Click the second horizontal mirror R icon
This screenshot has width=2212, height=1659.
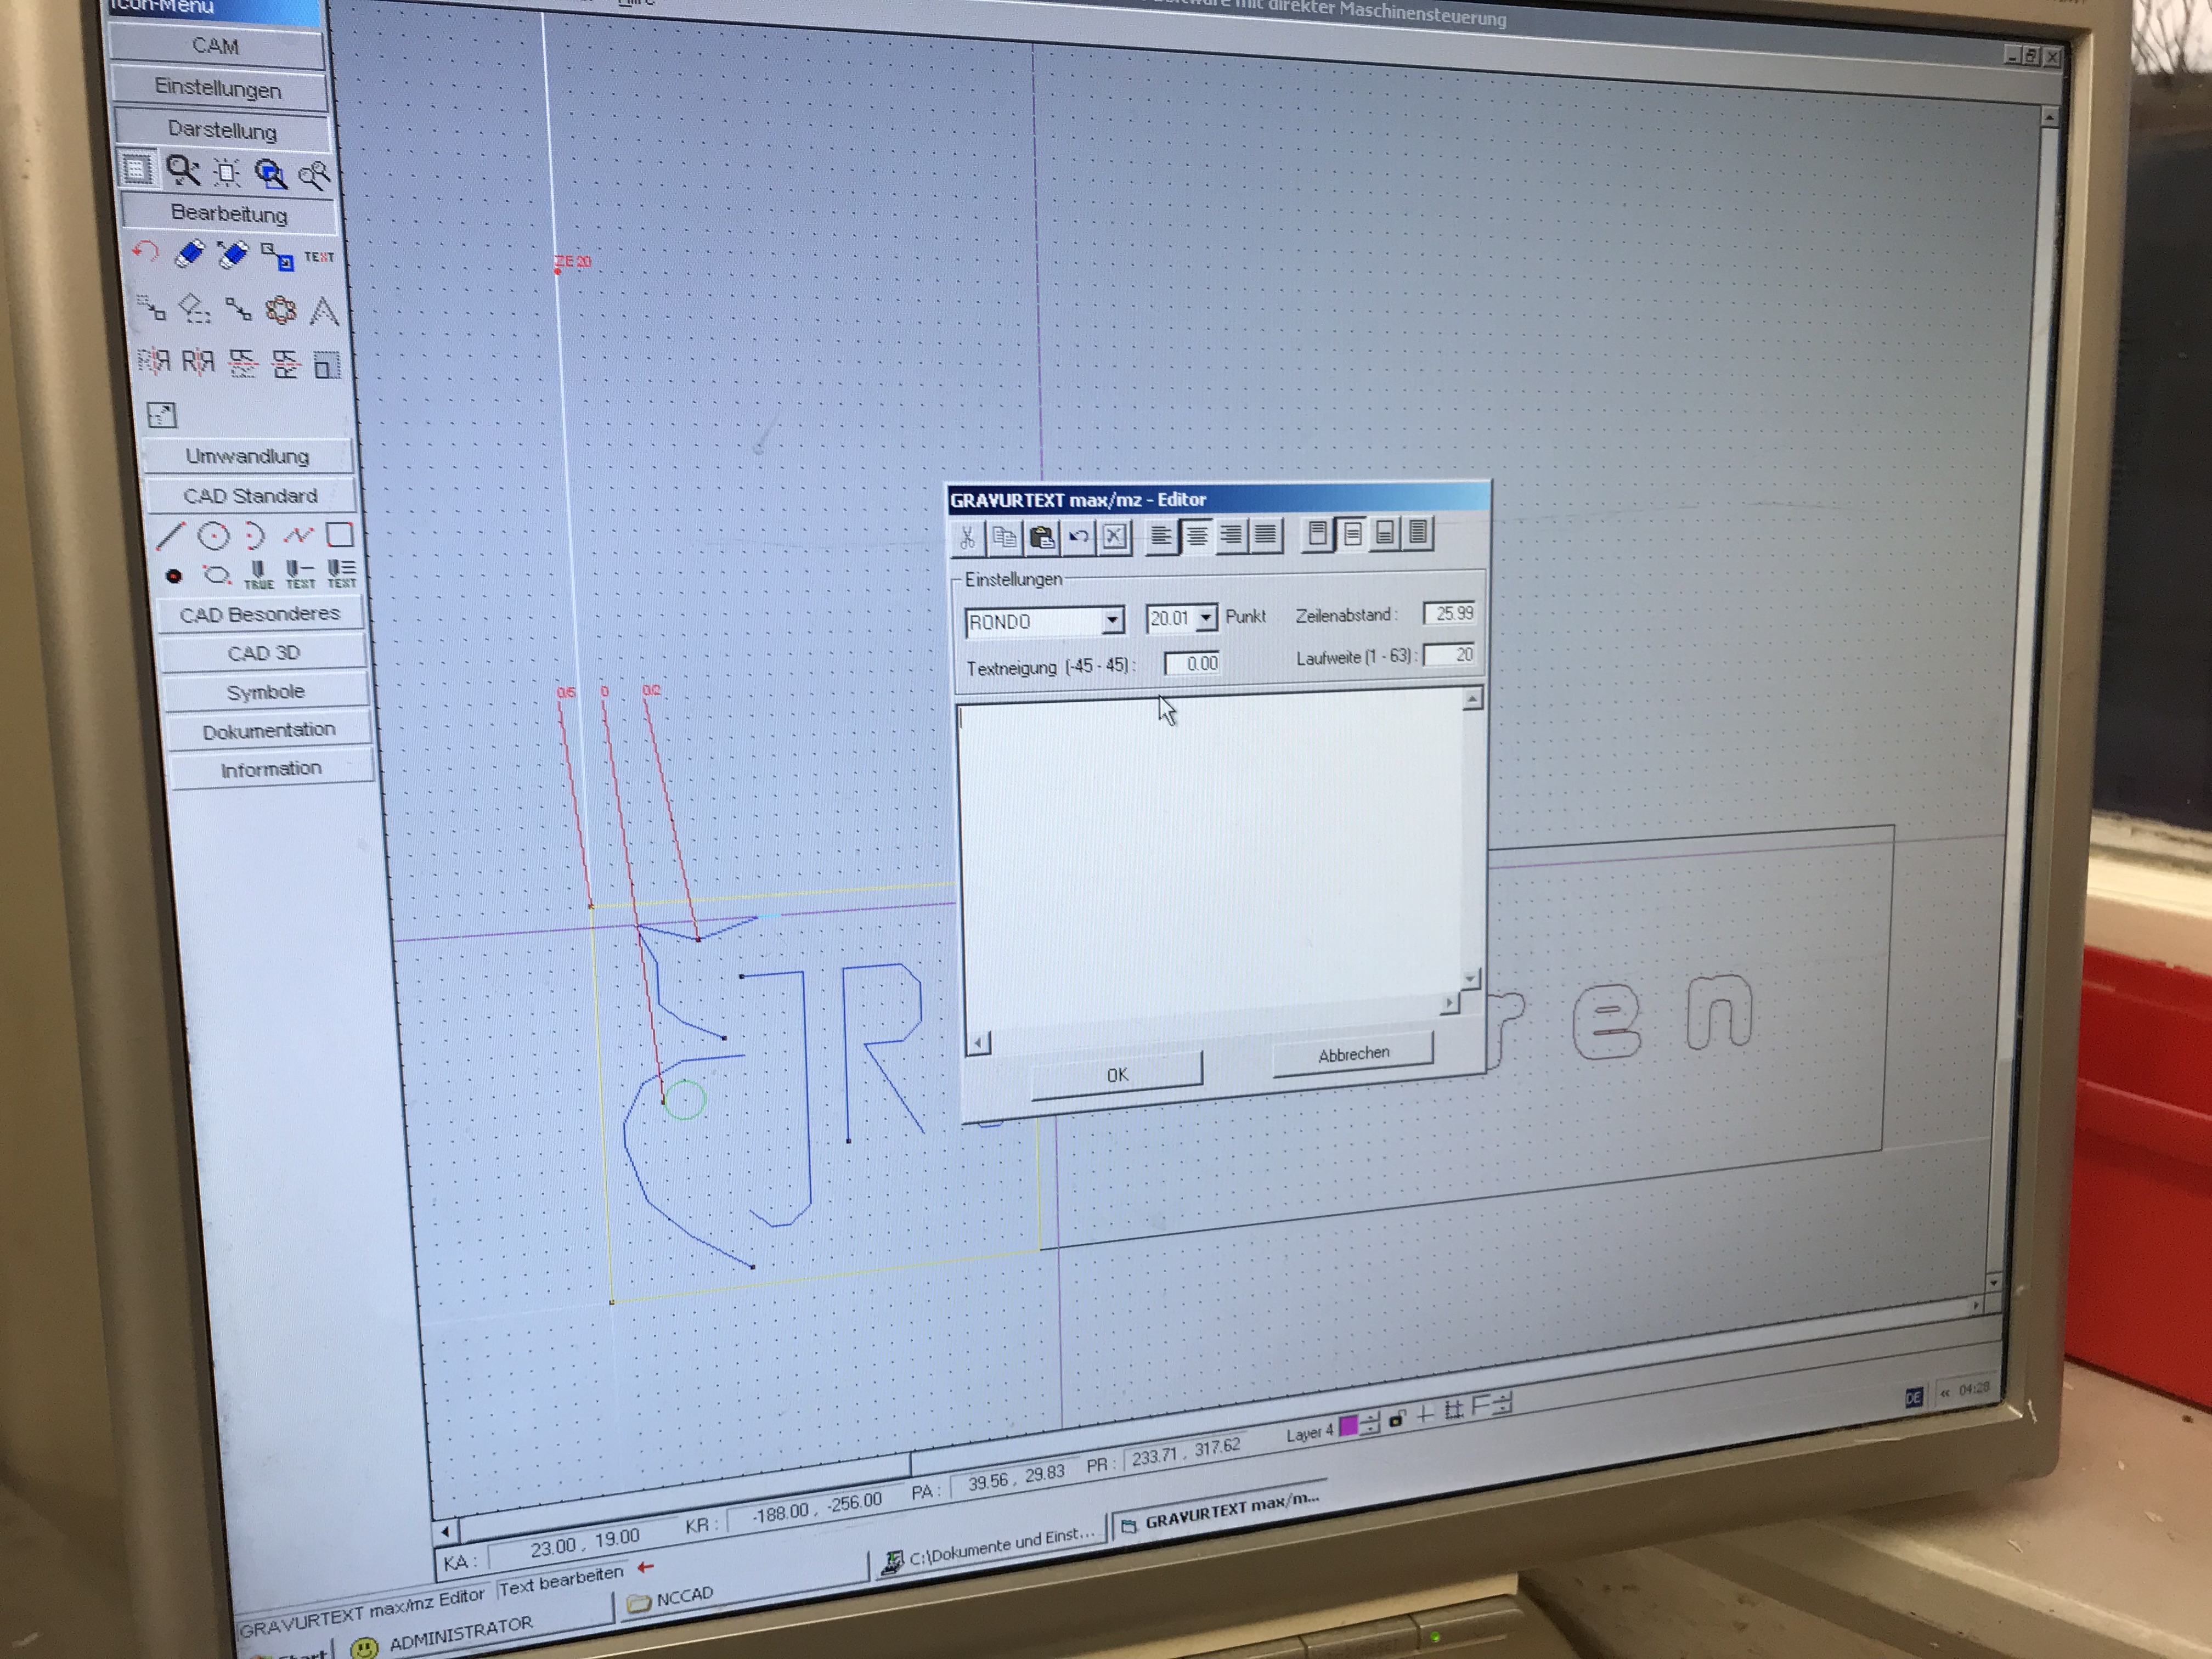(x=198, y=361)
